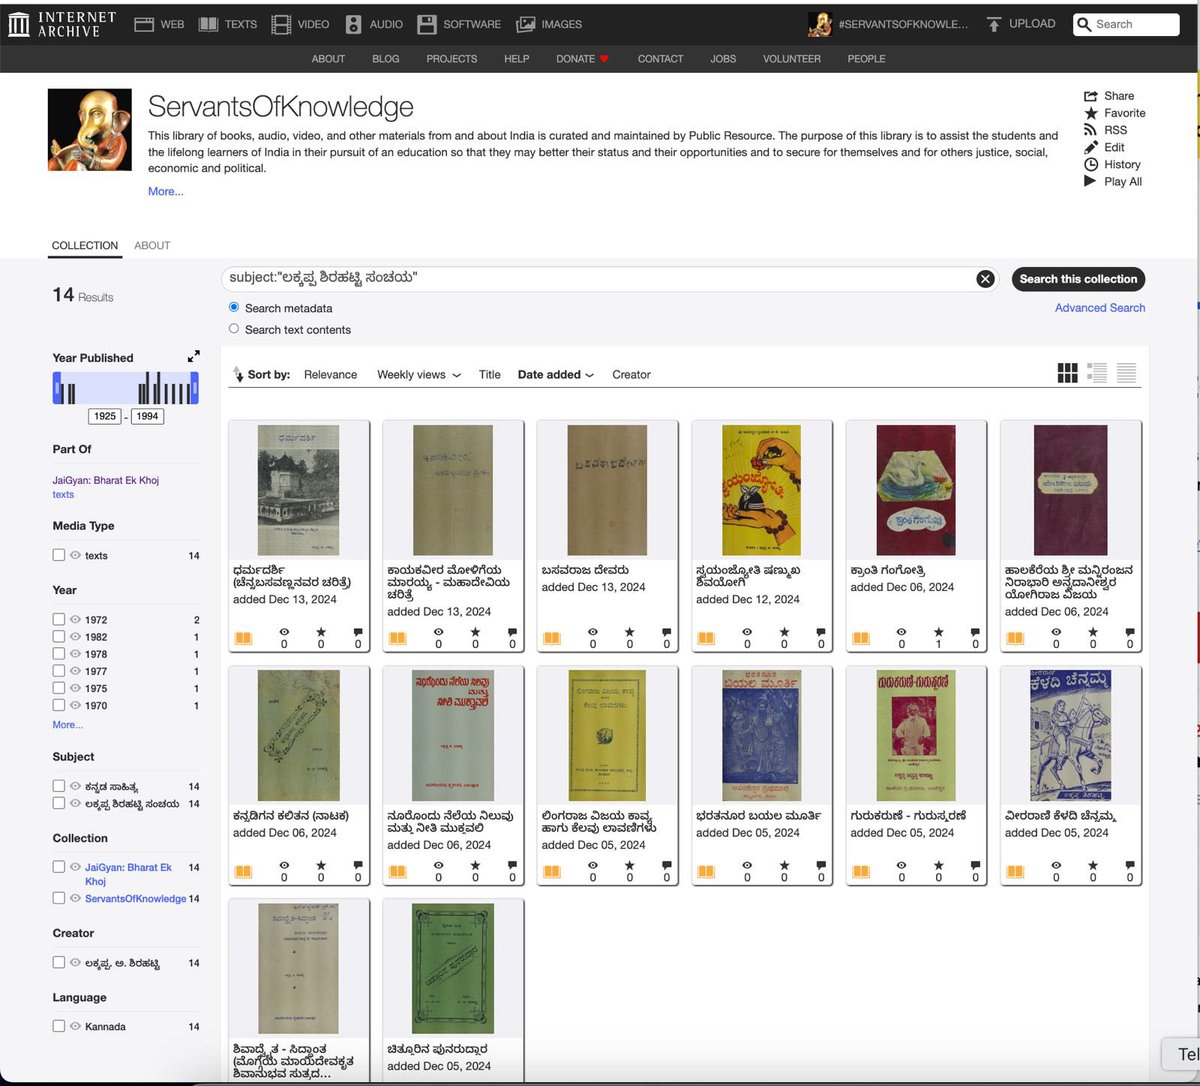Check the JaiGyan: Bharat Ek Khoj collection checkbox

coord(59,867)
